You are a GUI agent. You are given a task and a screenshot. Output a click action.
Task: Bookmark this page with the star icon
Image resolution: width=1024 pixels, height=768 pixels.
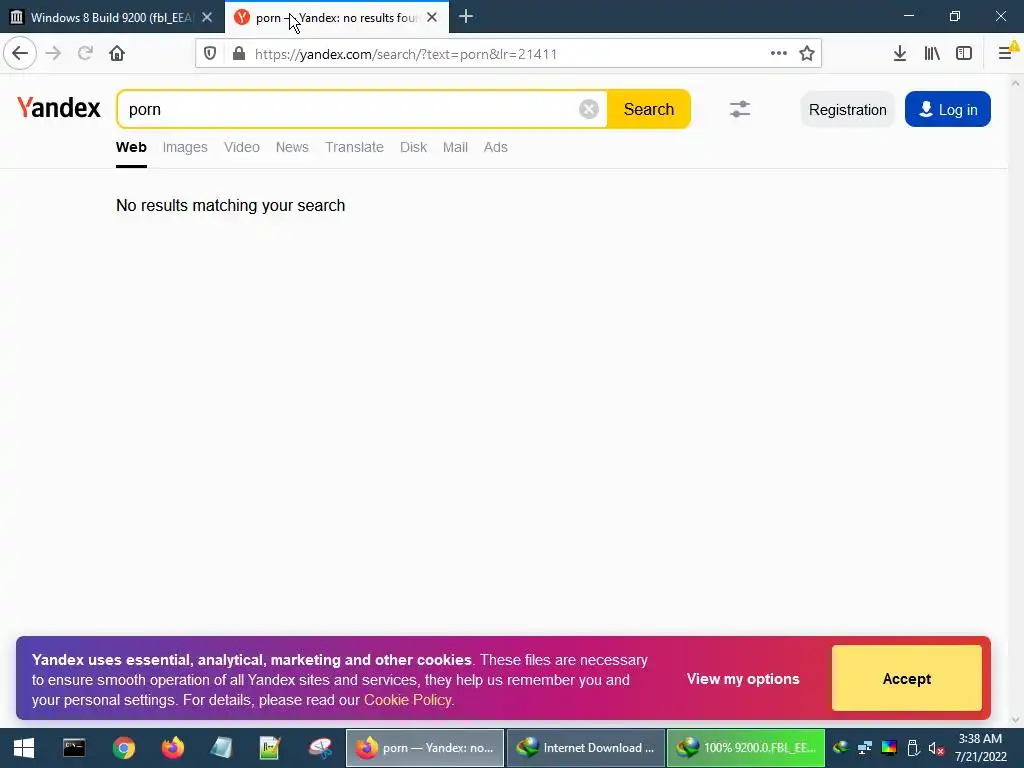tap(807, 54)
